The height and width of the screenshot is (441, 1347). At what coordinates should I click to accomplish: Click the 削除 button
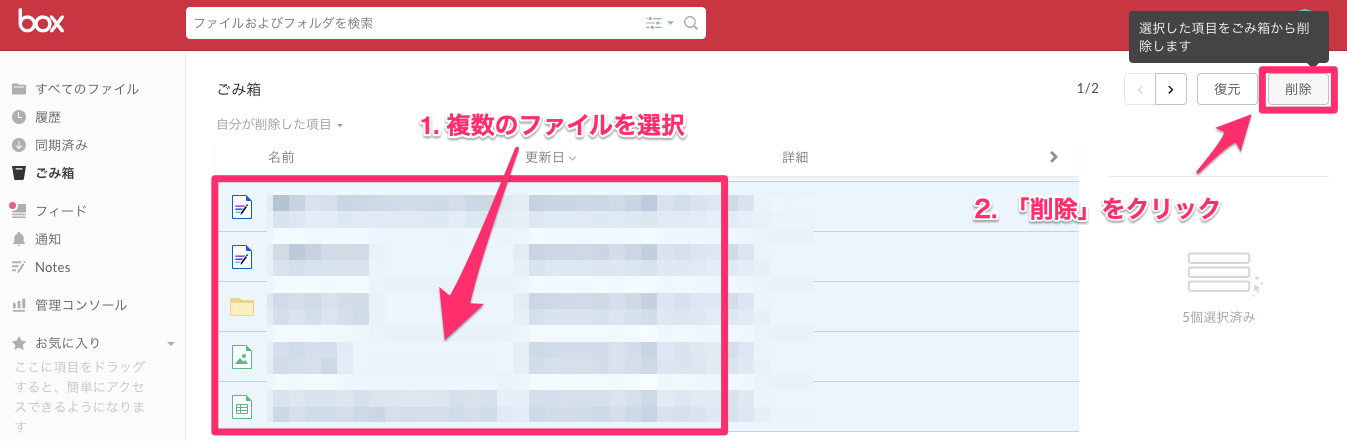(1298, 89)
